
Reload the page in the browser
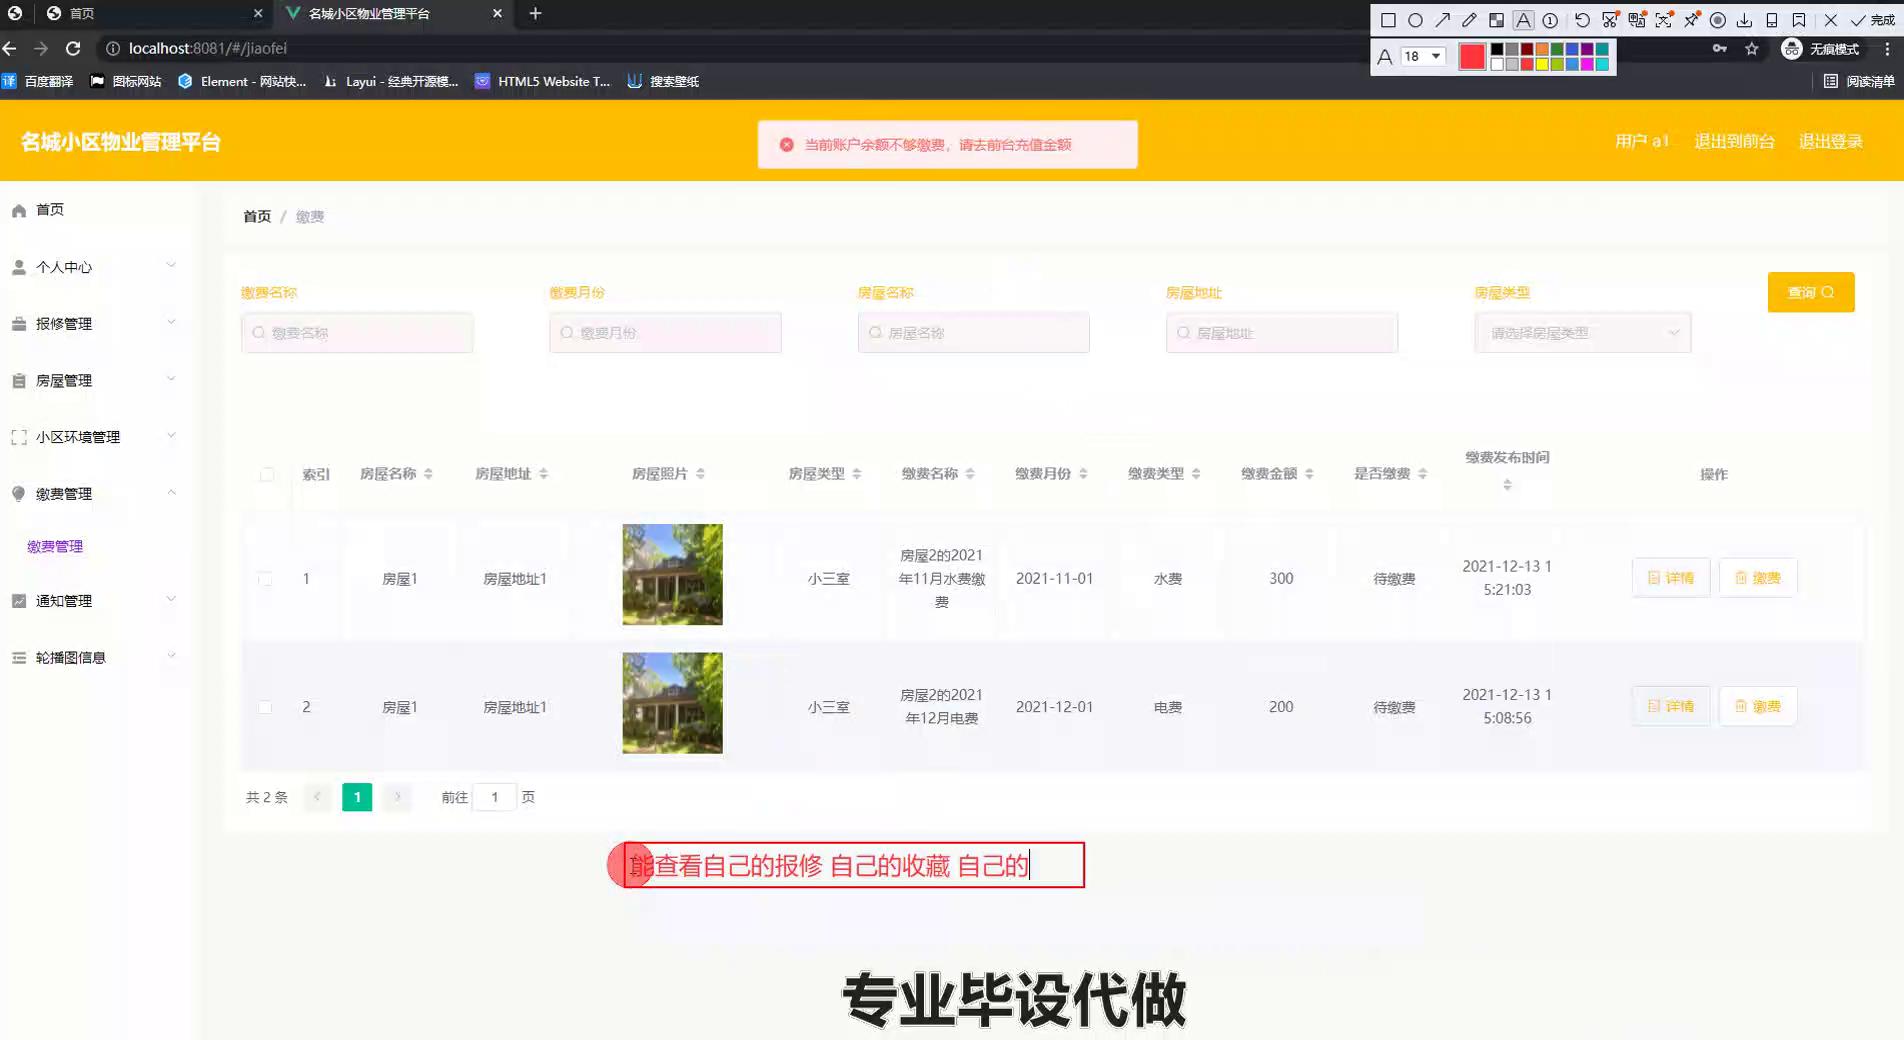[73, 48]
